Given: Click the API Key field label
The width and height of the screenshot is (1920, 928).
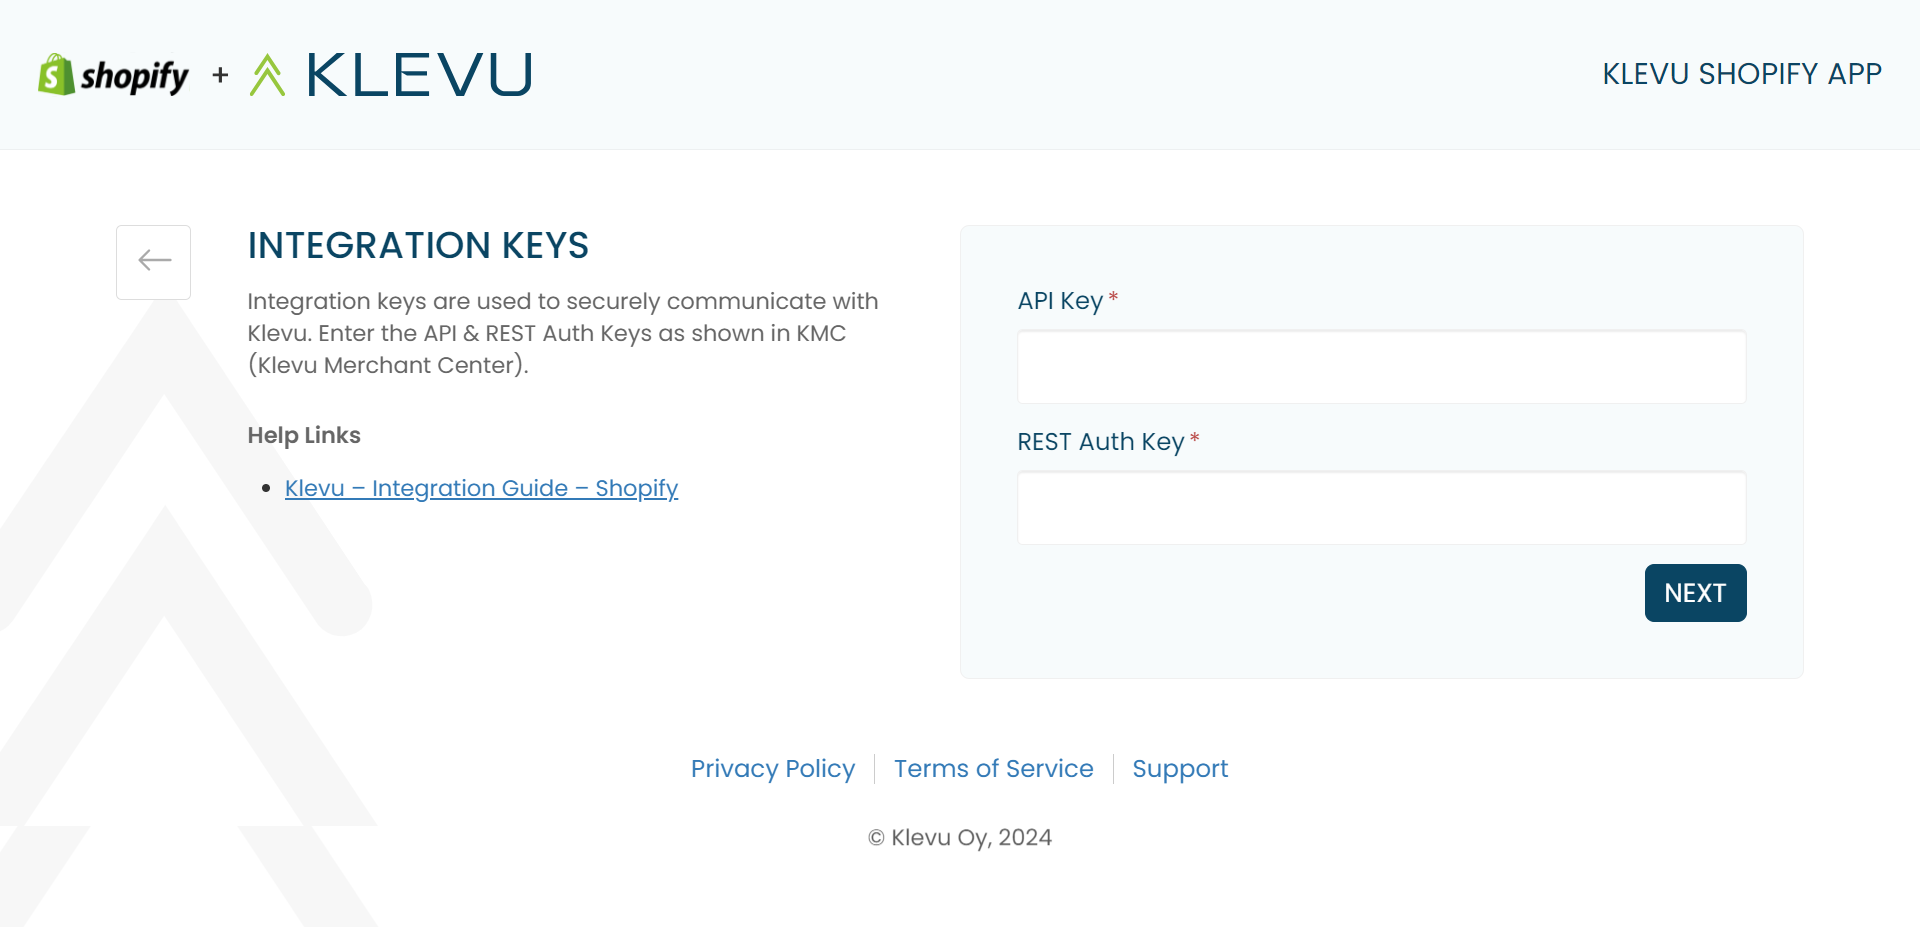Looking at the screenshot, I should pos(1060,301).
